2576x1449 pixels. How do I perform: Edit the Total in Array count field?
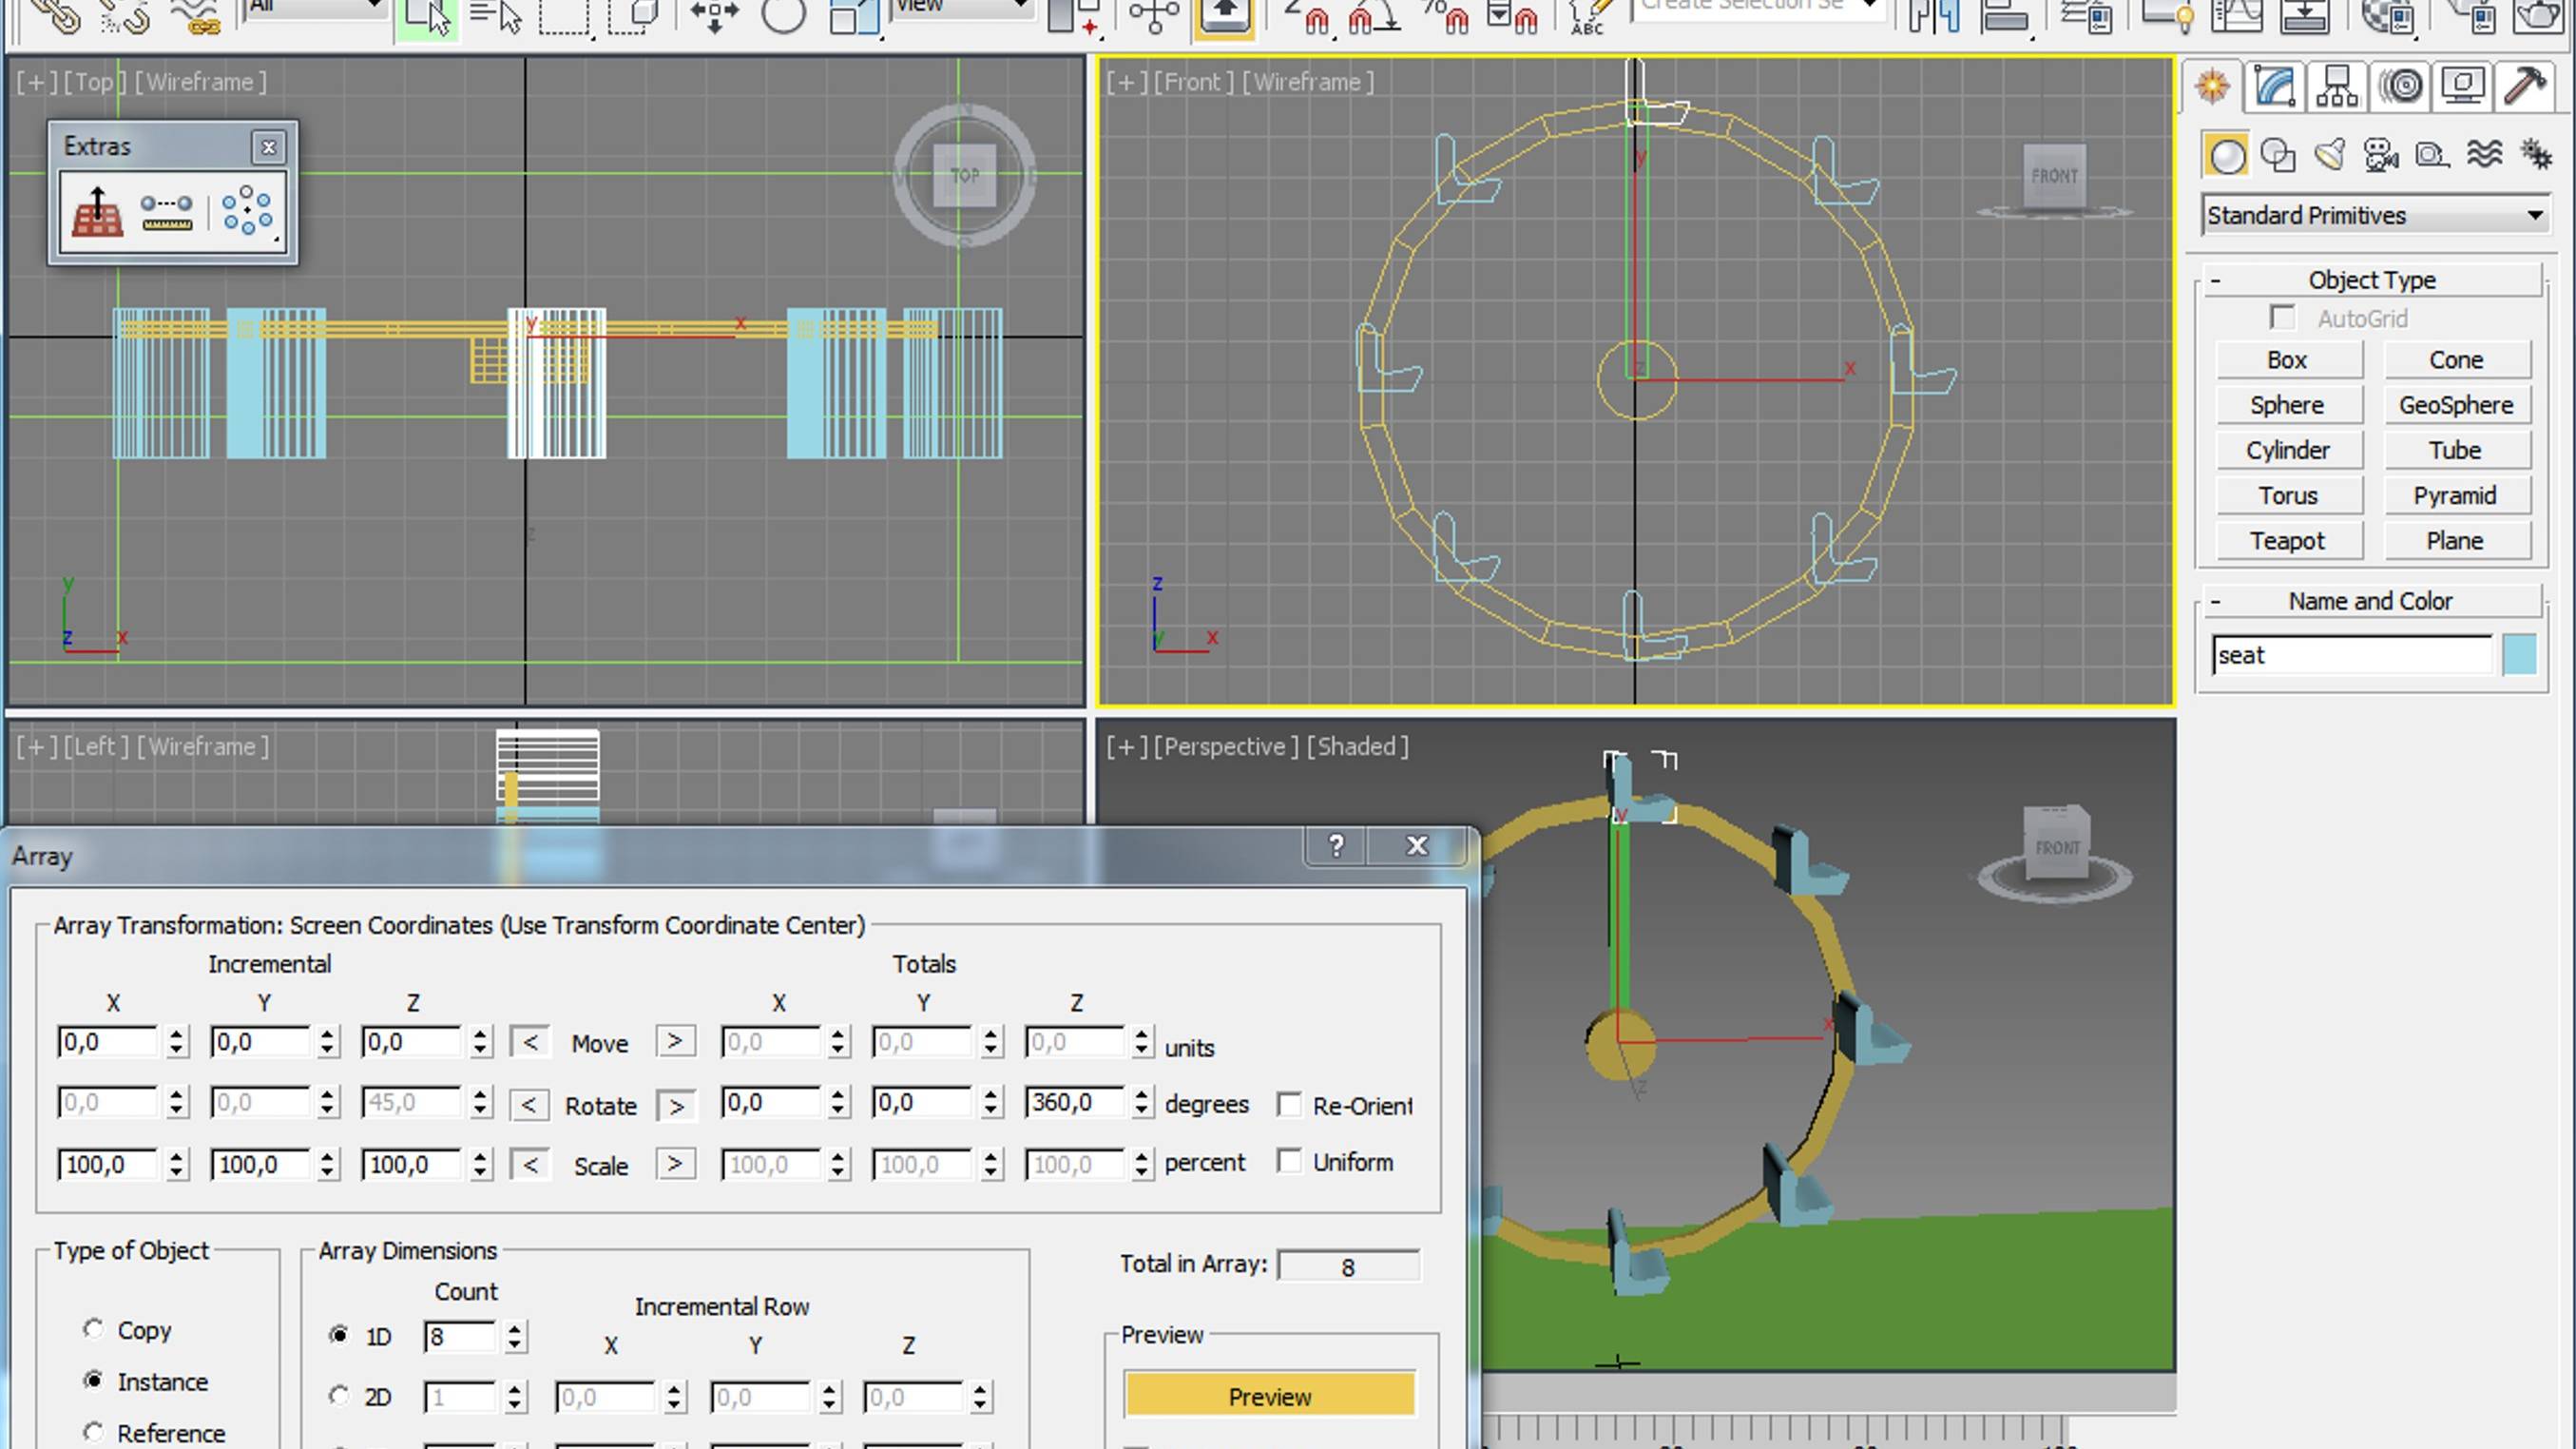pos(1348,1264)
